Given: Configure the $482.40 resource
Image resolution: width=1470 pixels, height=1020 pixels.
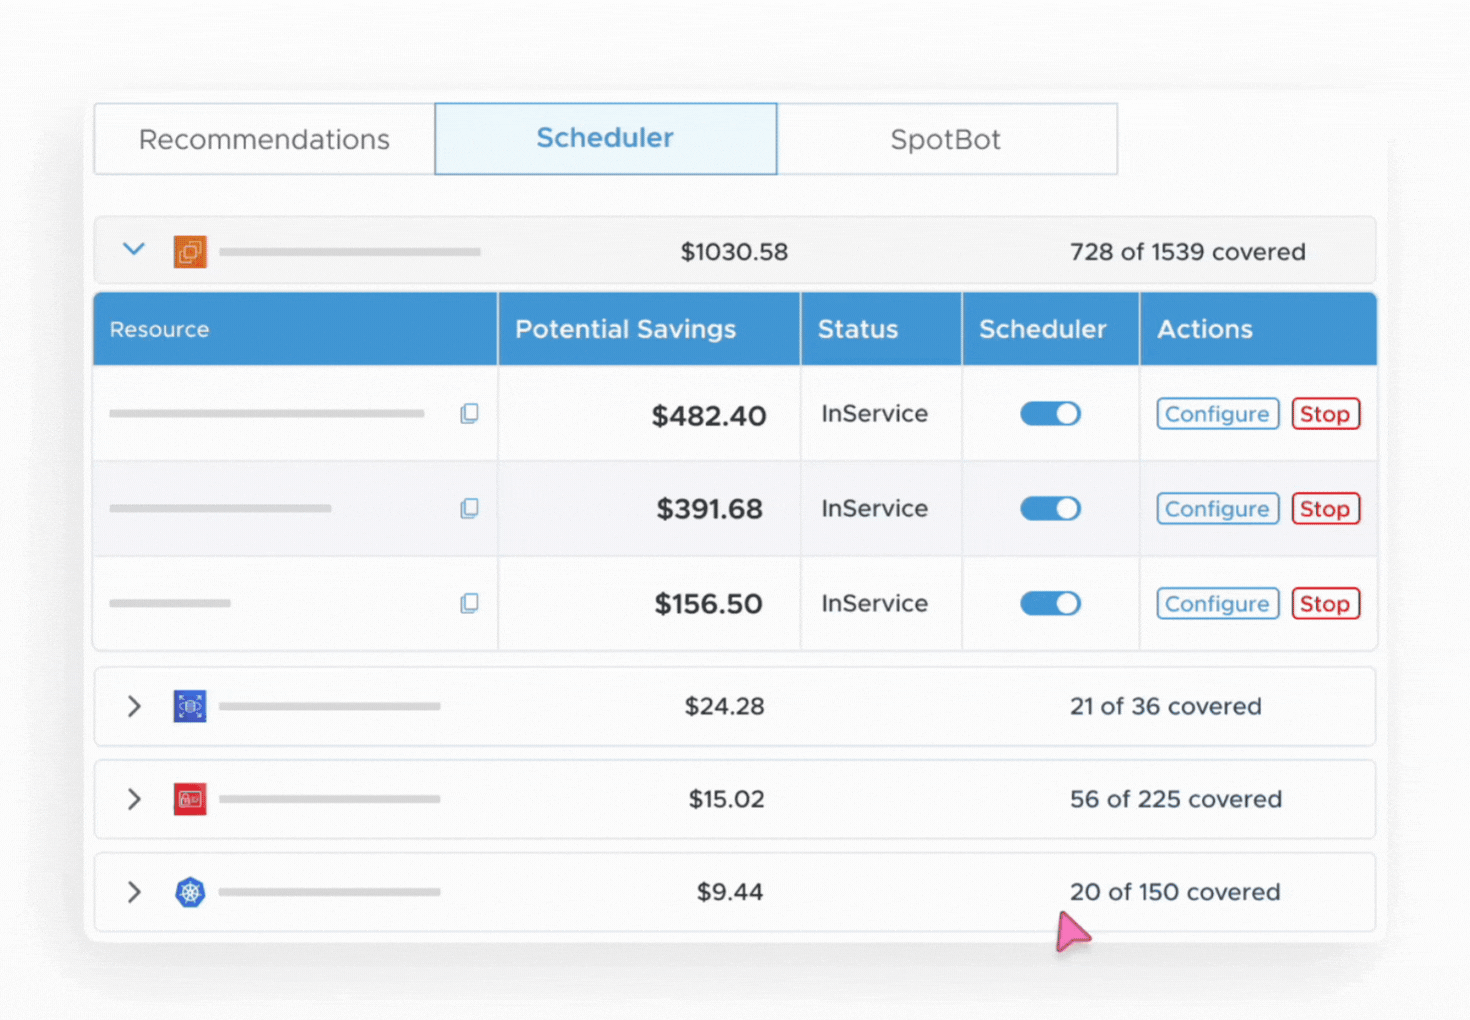Looking at the screenshot, I should click(x=1218, y=414).
